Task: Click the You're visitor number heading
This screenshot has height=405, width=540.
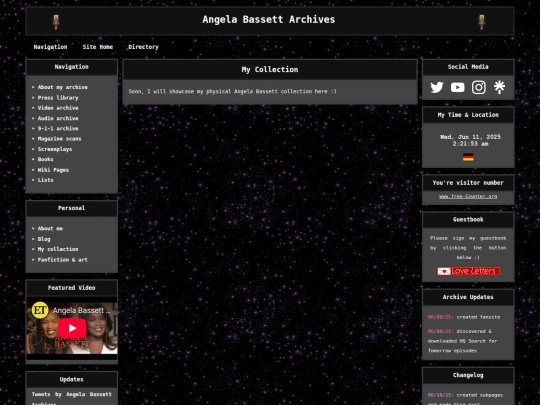Action: [x=468, y=183]
